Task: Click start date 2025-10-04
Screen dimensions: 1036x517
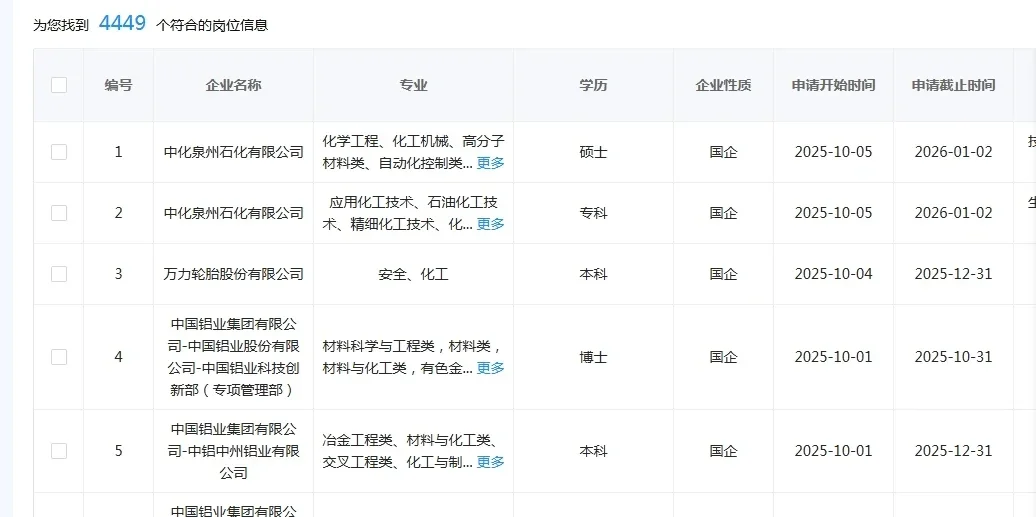Action: [x=833, y=274]
